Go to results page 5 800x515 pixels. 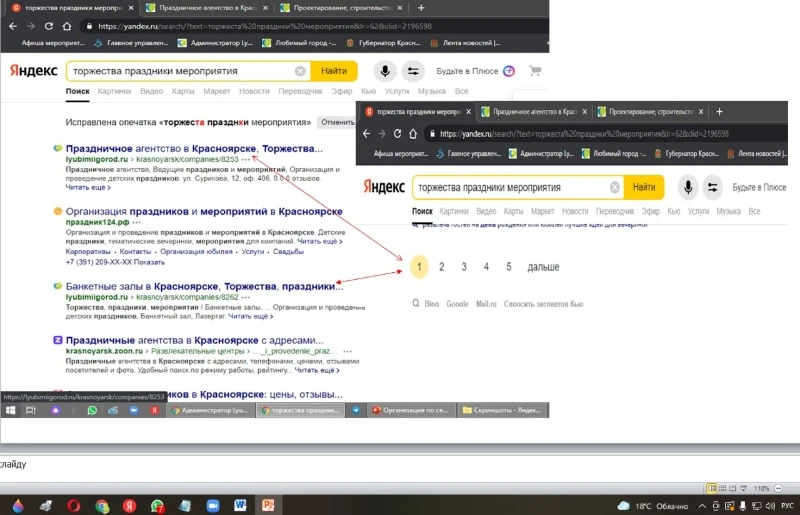(509, 267)
